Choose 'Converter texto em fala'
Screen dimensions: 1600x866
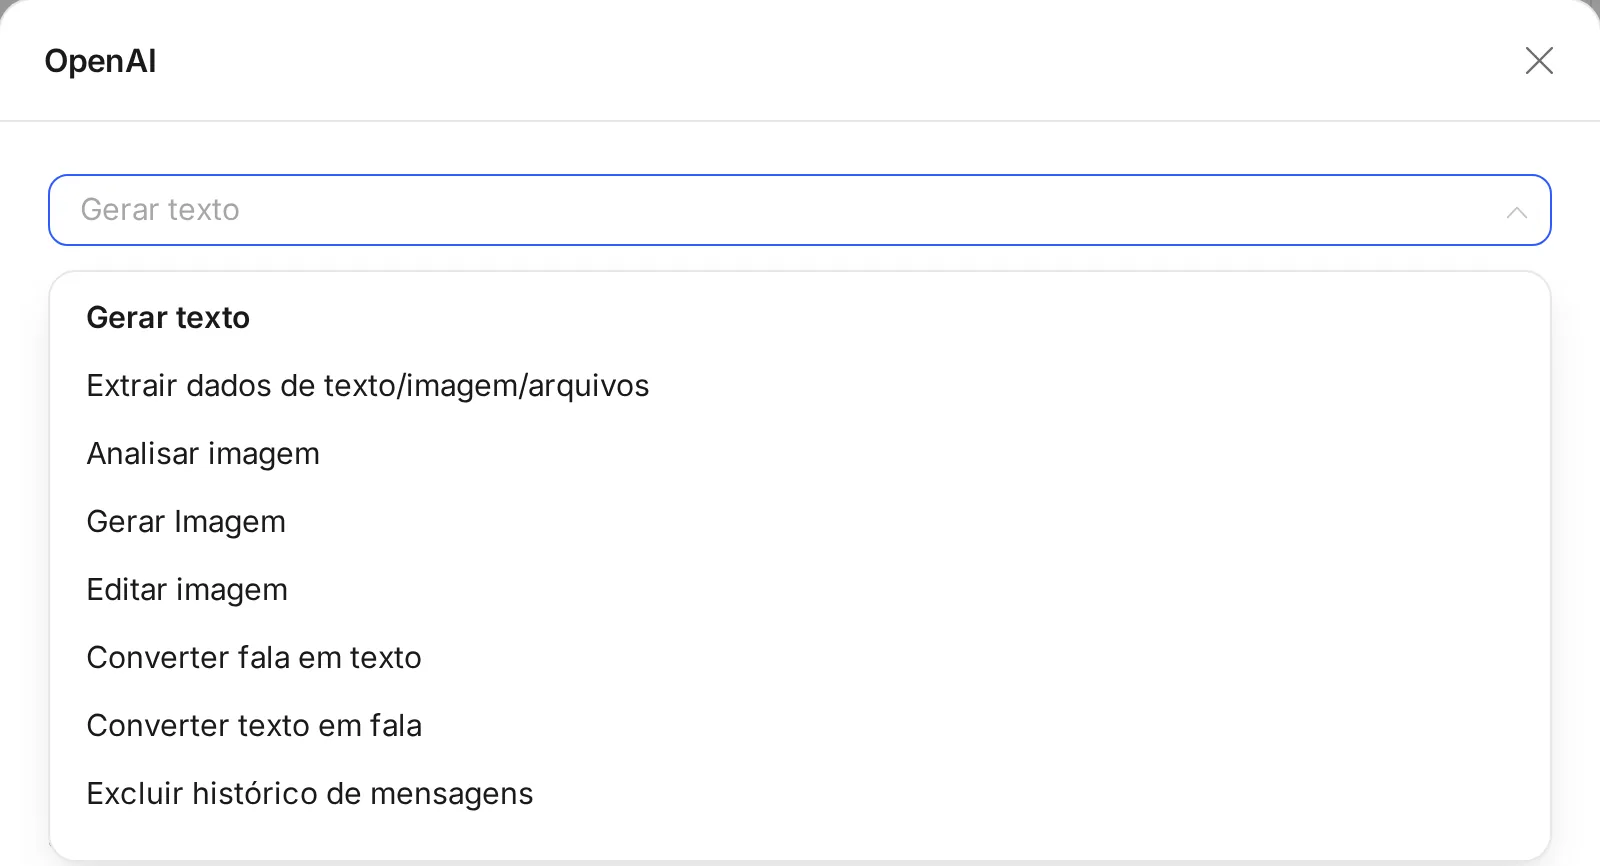[x=799, y=726]
